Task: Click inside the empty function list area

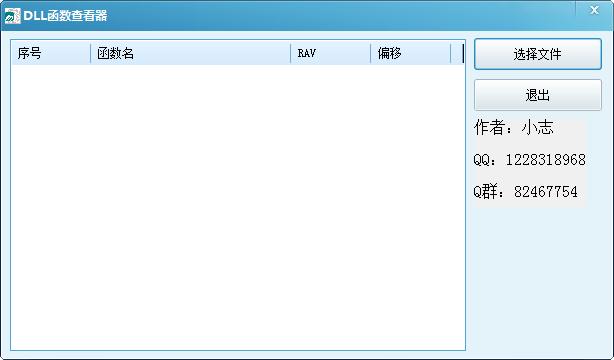Action: (238, 208)
